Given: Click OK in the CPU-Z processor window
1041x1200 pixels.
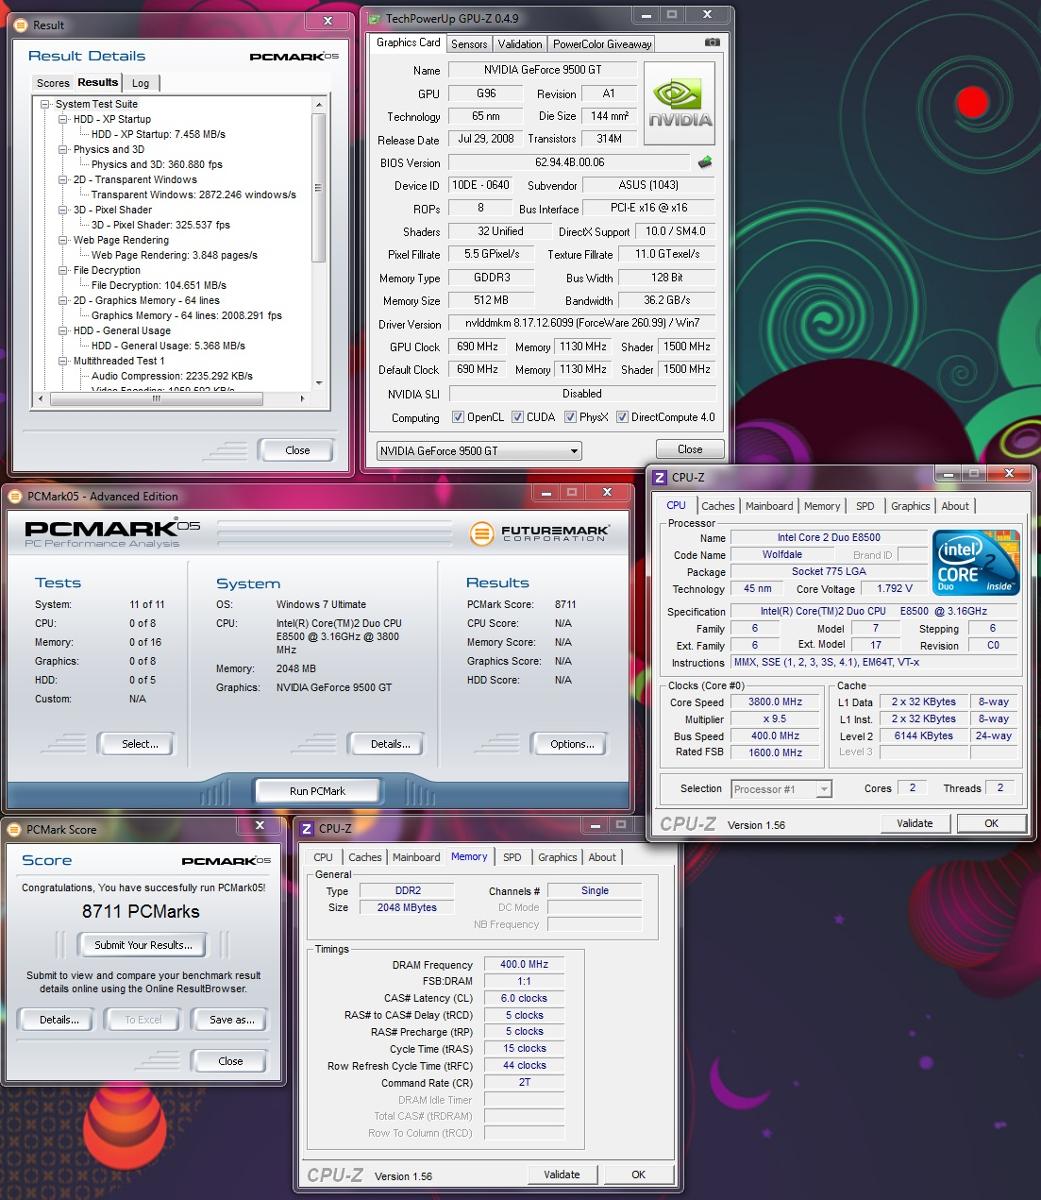Looking at the screenshot, I should tap(991, 823).
